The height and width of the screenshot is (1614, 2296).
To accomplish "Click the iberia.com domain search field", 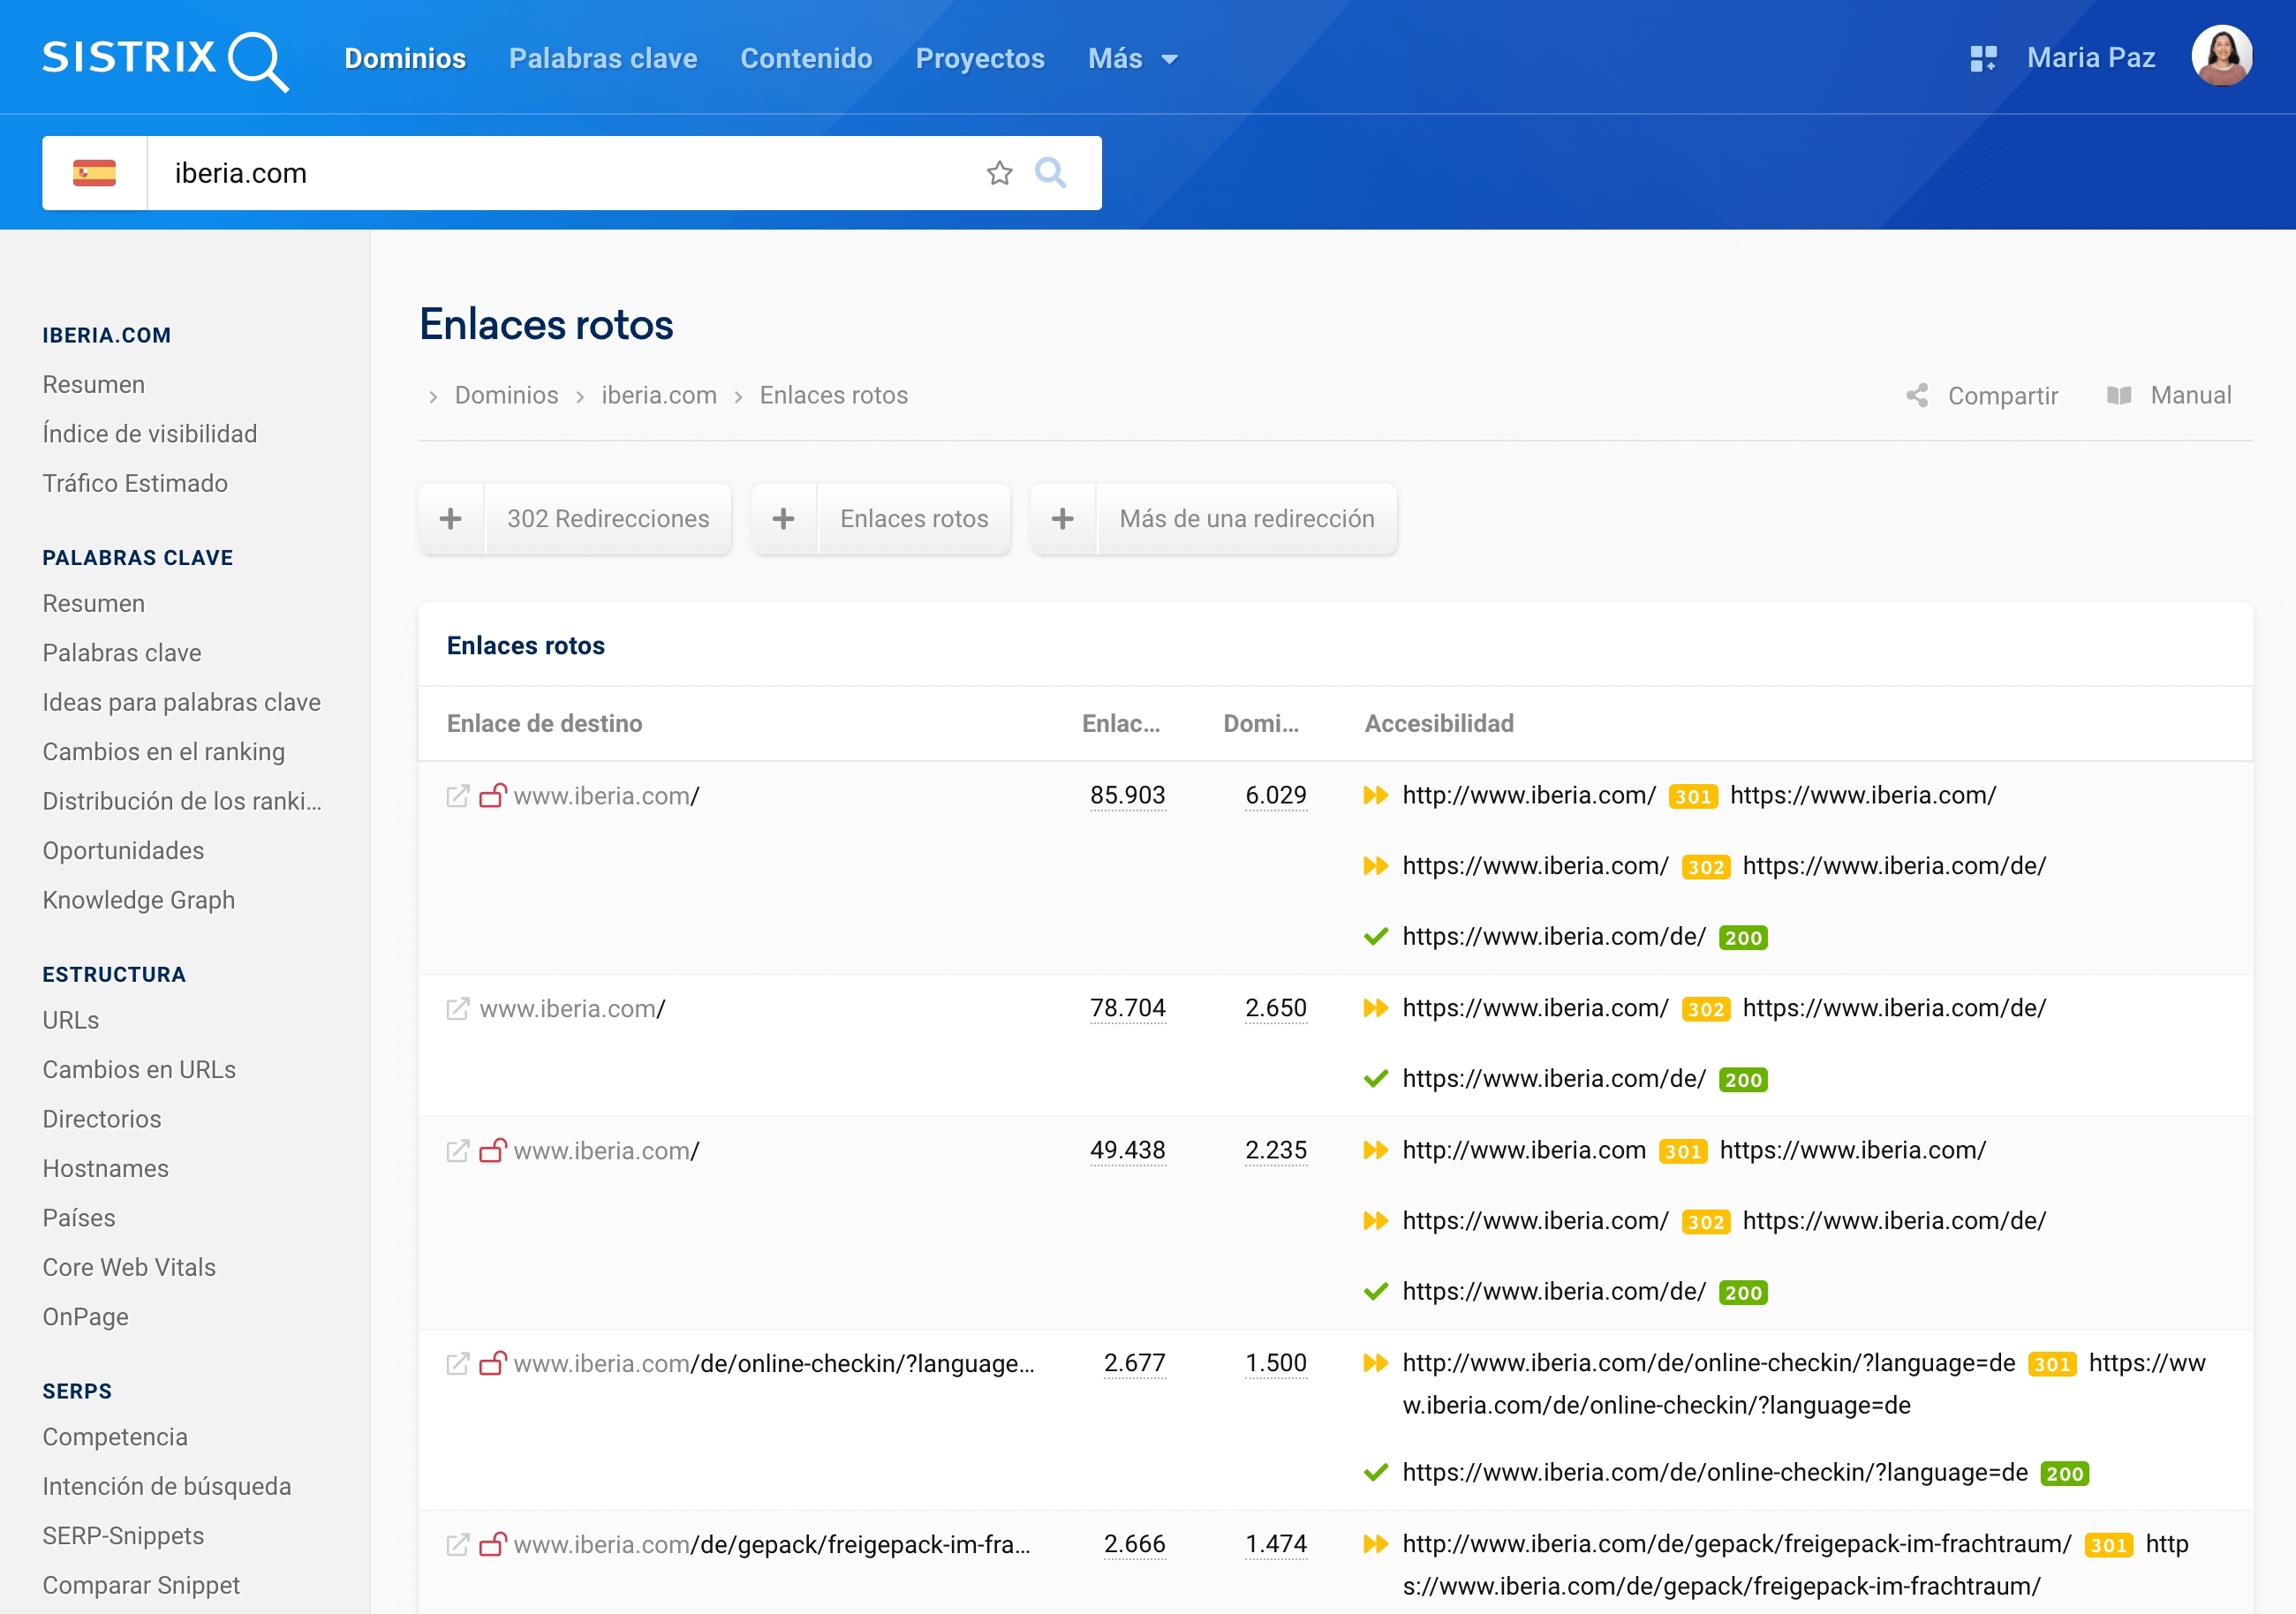I will [x=560, y=173].
